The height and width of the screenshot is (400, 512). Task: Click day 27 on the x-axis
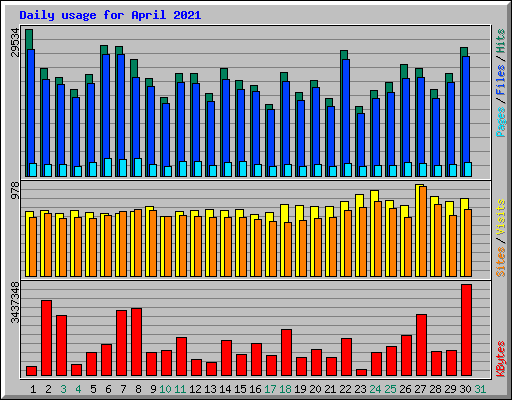pyautogui.click(x=420, y=389)
